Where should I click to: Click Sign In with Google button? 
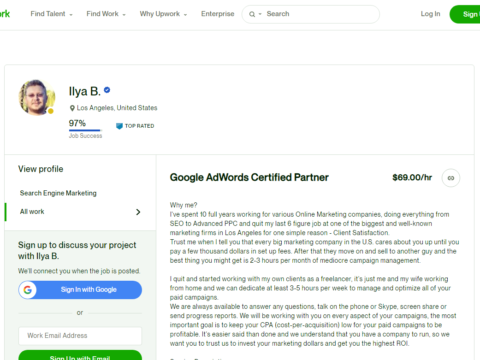point(80,290)
